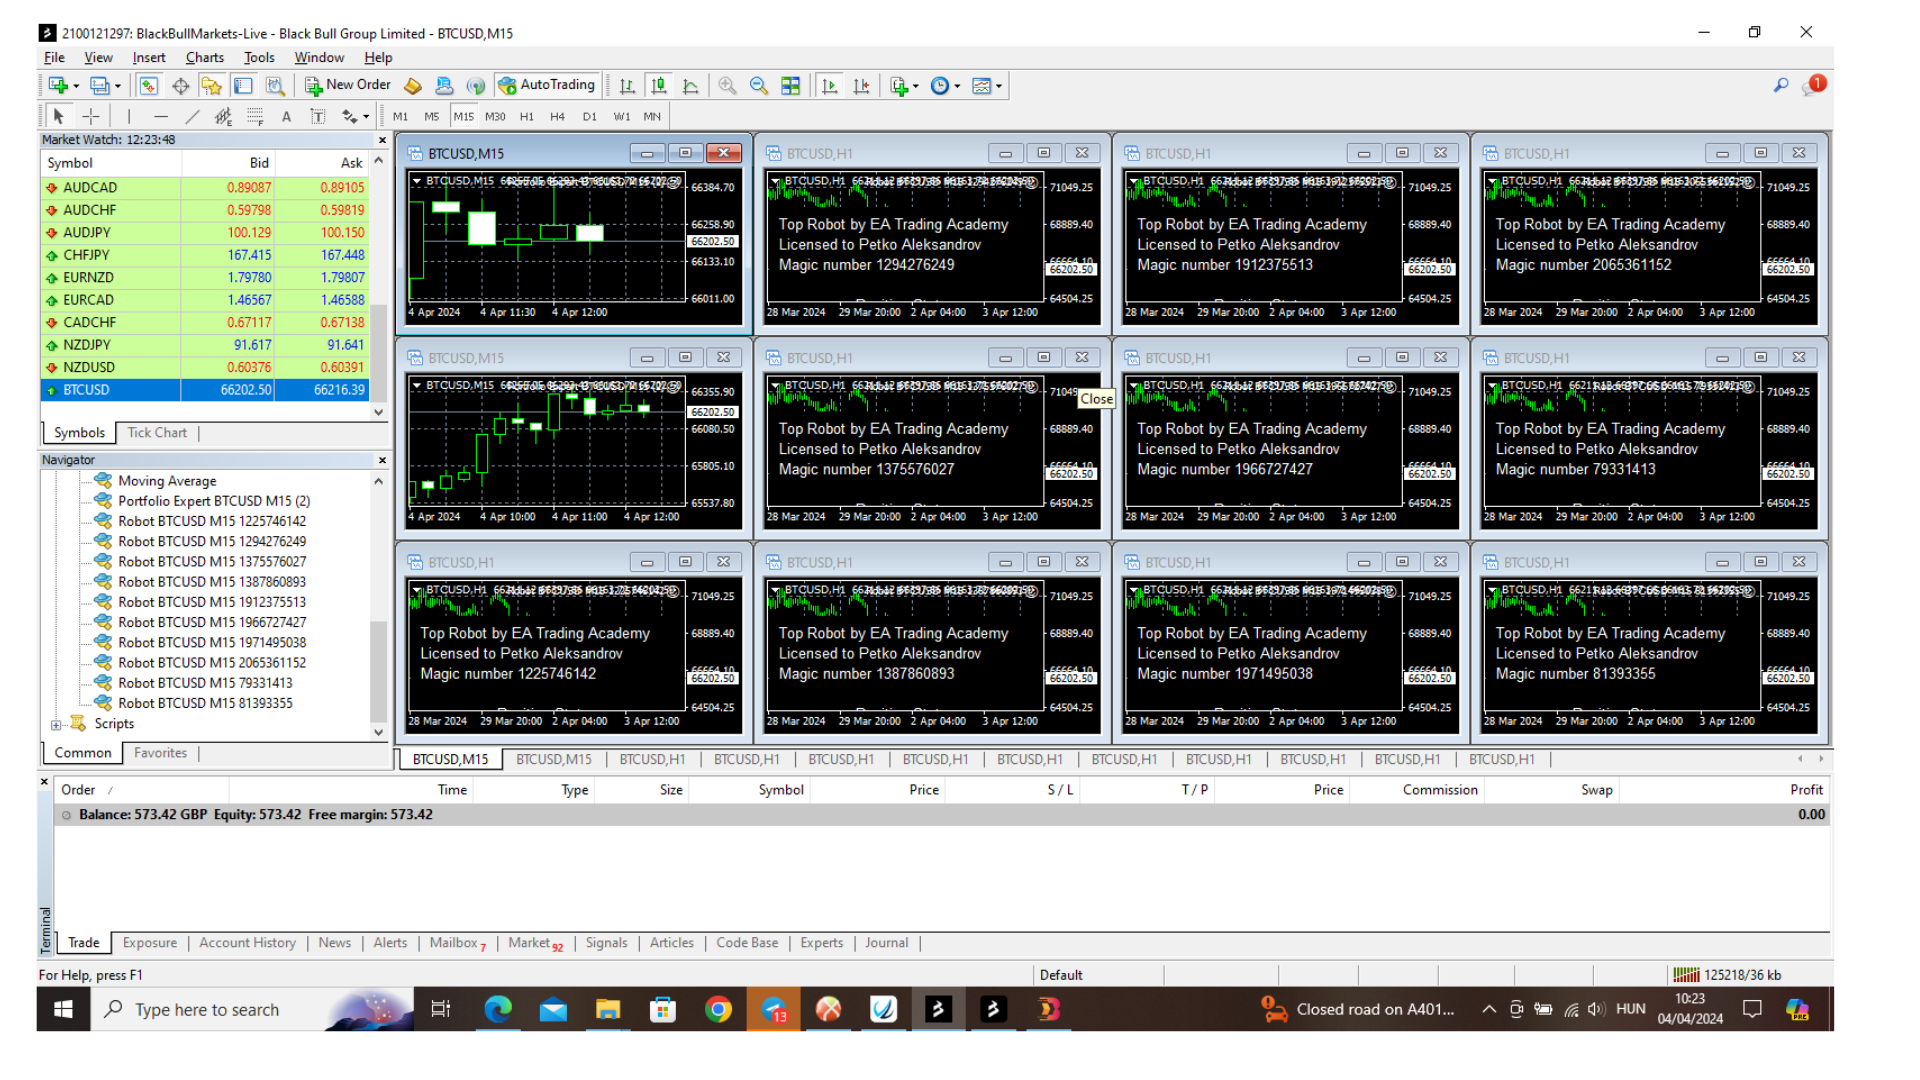The image size is (1920, 1080).
Task: Click the signals broadcast icon in toolbar
Action: [x=476, y=86]
